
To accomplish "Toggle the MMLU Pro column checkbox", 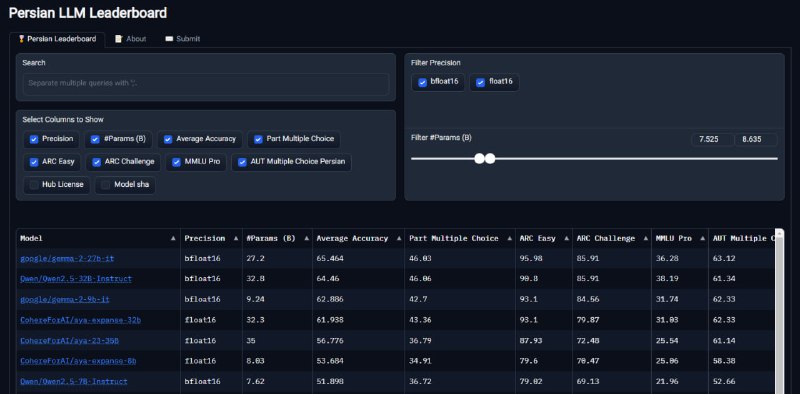I will [177, 162].
